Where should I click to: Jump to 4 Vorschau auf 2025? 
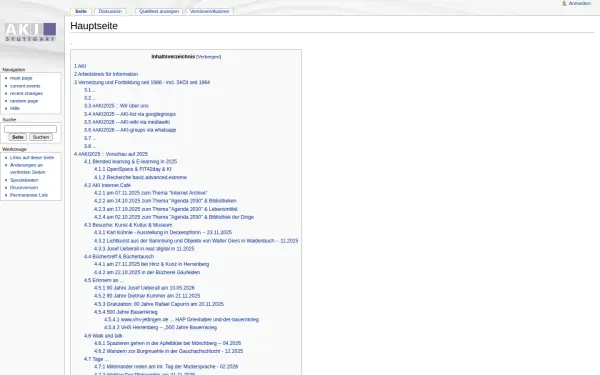coord(111,154)
